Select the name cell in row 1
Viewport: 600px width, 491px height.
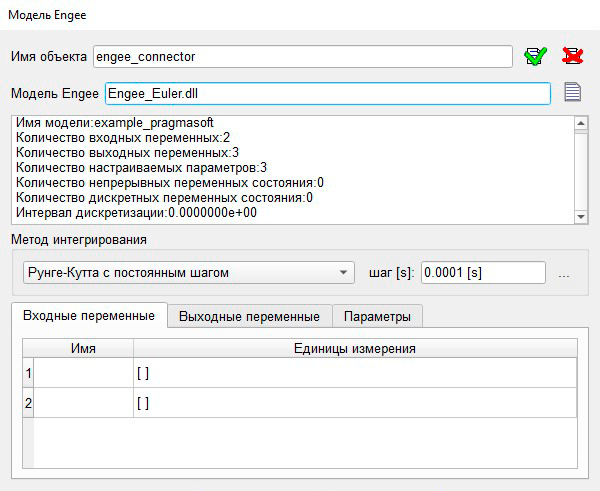tap(83, 373)
